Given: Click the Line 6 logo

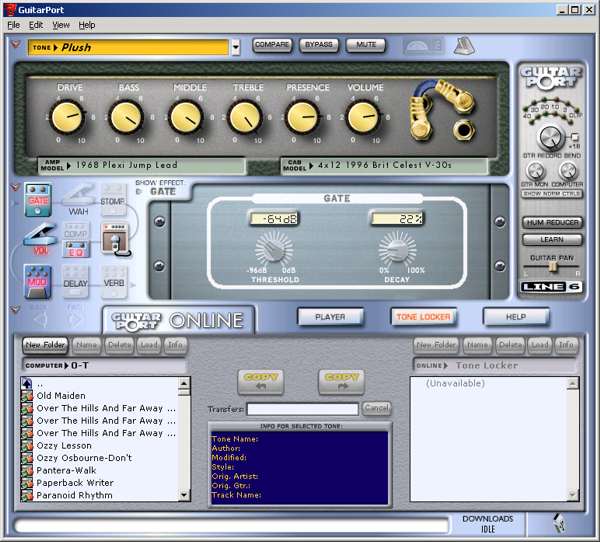Looking at the screenshot, I should click(x=551, y=287).
